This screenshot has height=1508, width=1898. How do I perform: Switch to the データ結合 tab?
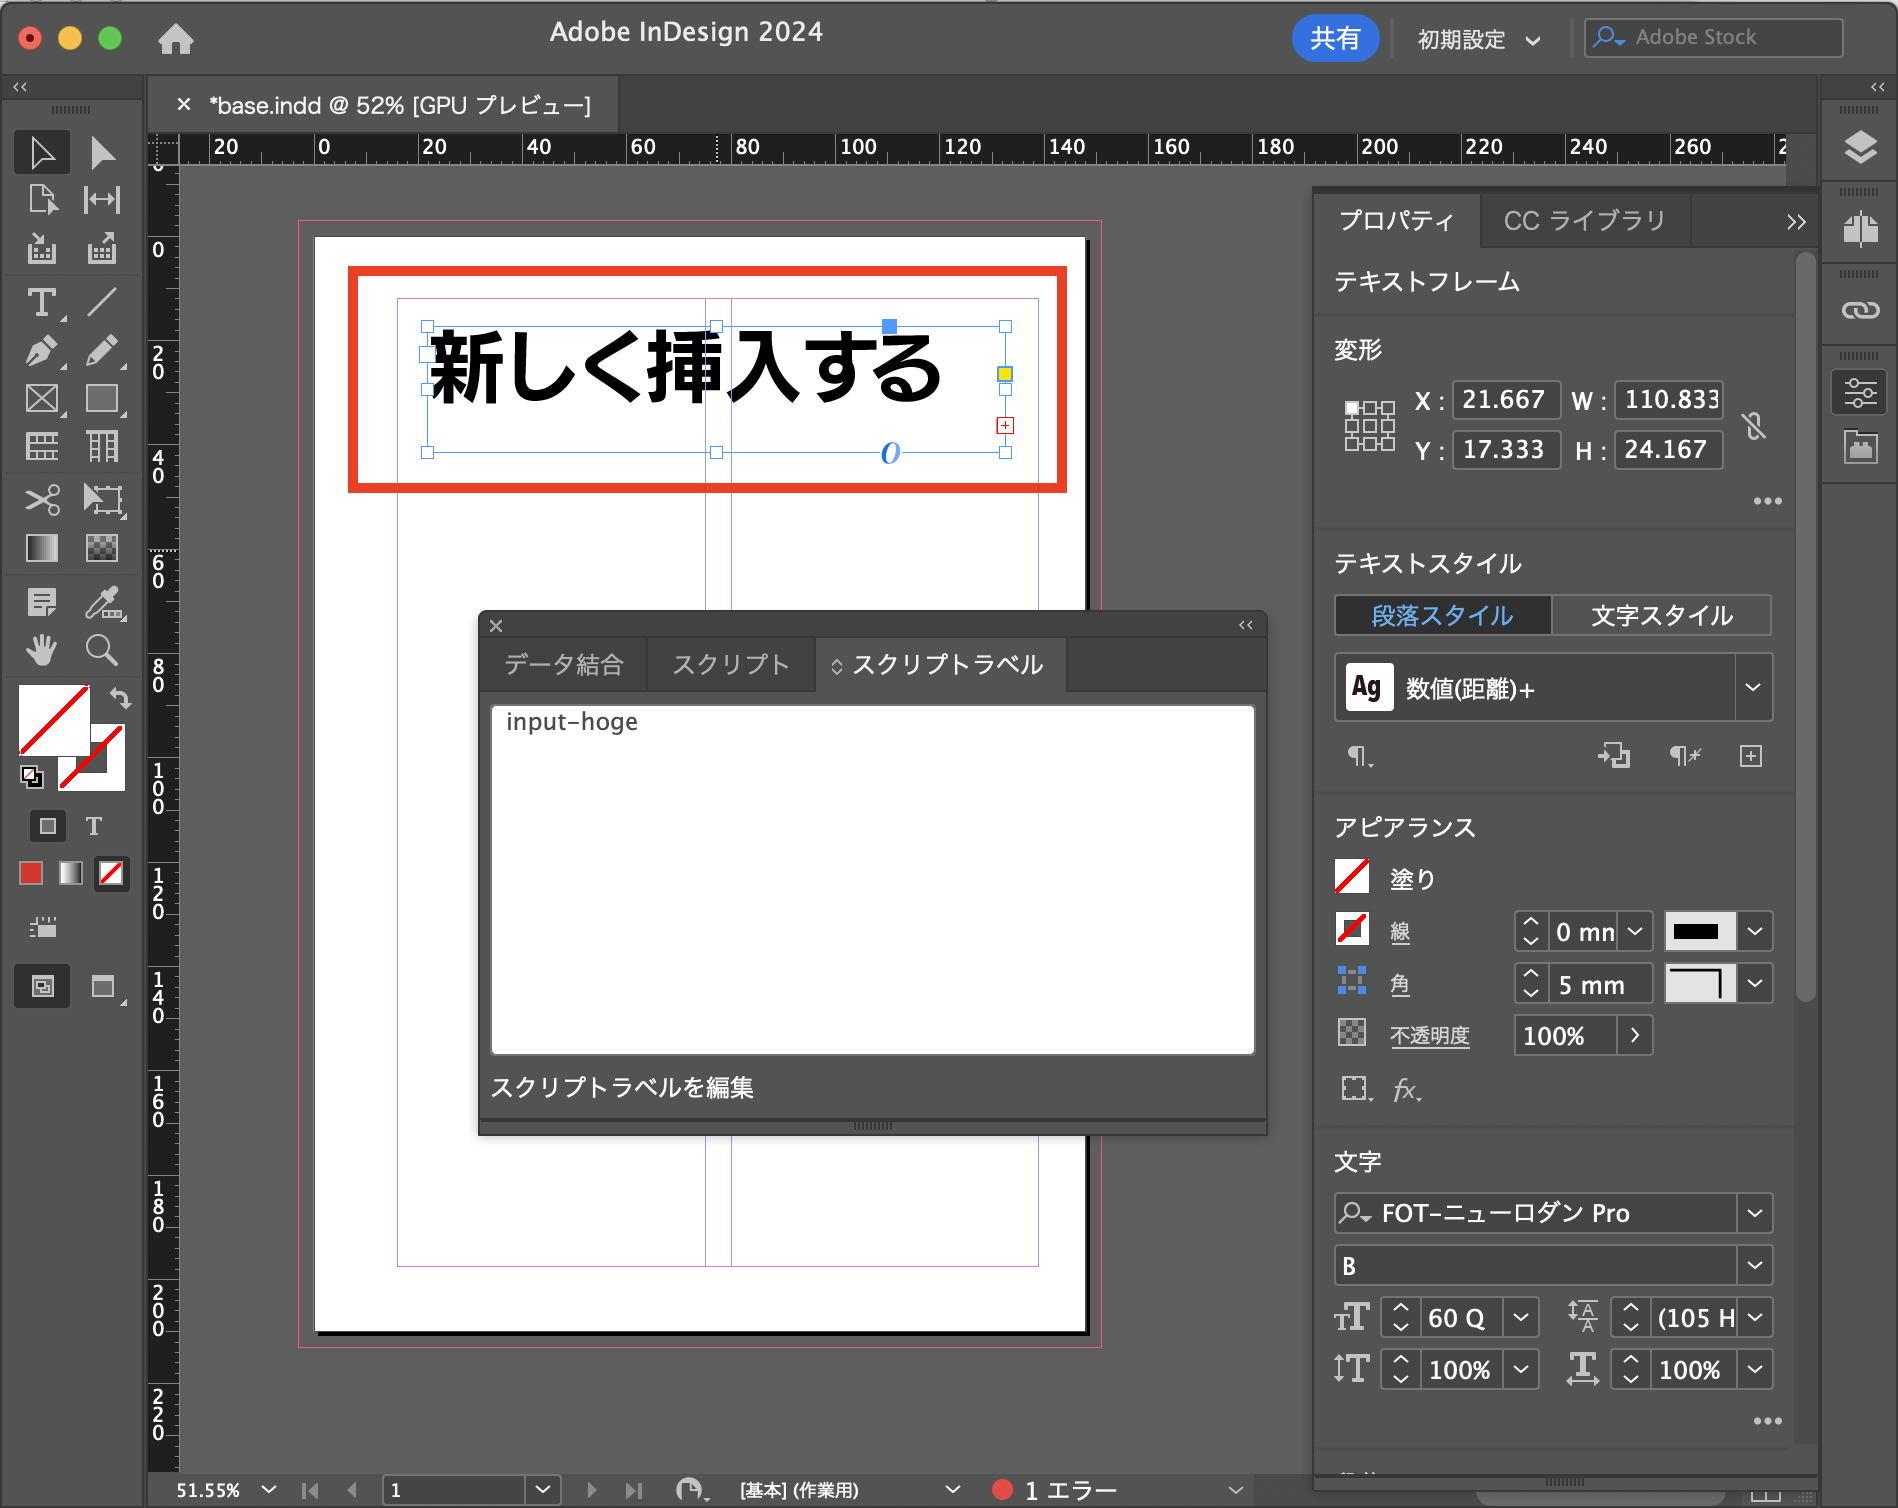pyautogui.click(x=563, y=664)
